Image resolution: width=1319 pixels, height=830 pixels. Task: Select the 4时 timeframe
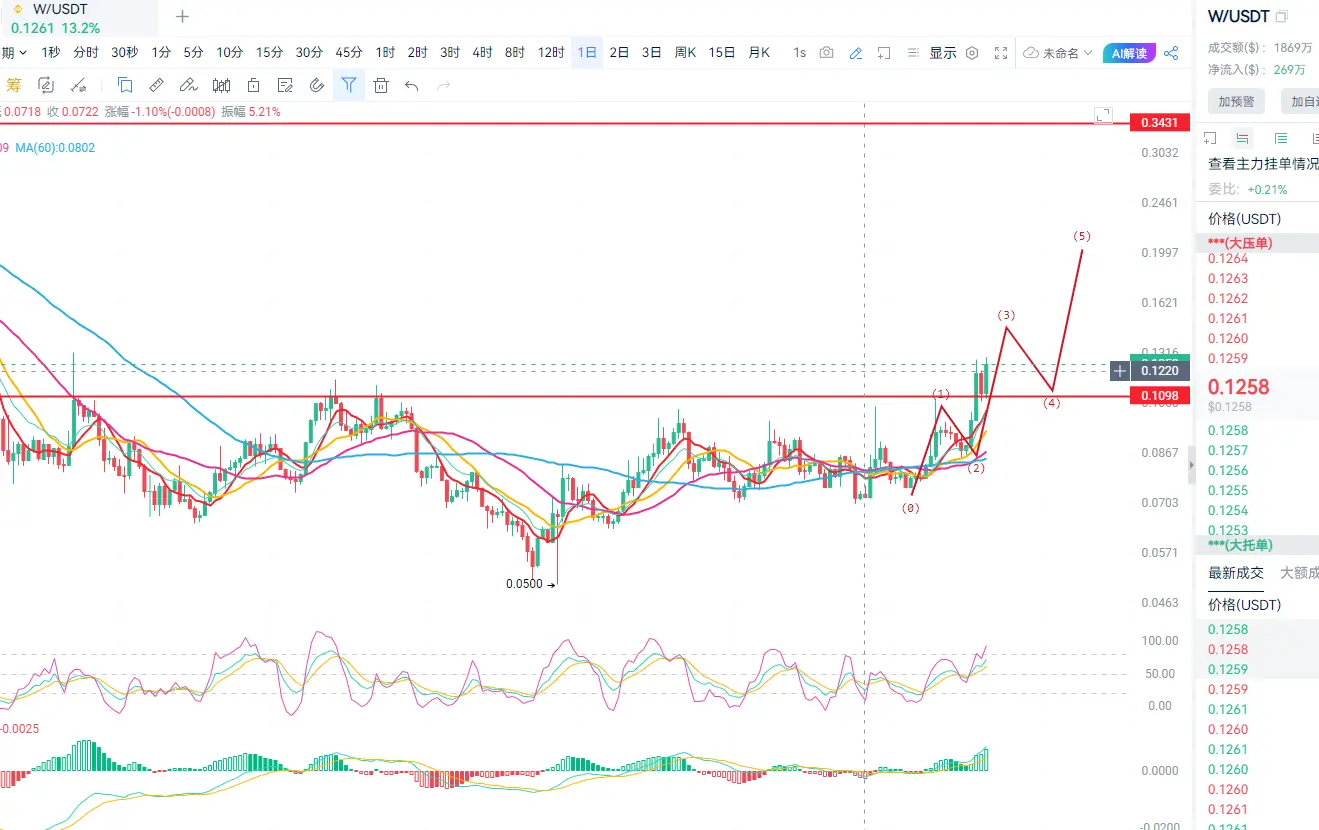[482, 53]
